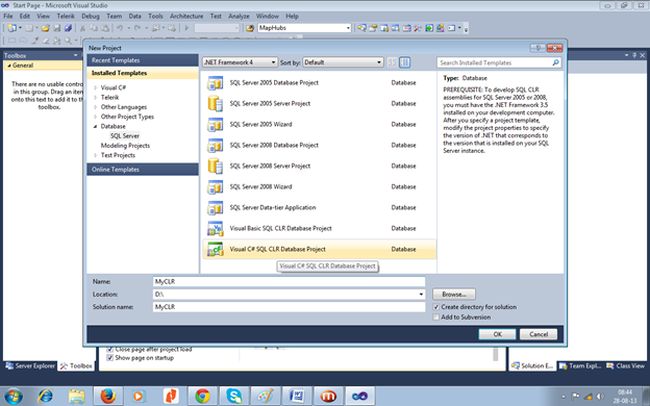Click into the project Name field
Screen dimensions: 650x406
click(289, 282)
